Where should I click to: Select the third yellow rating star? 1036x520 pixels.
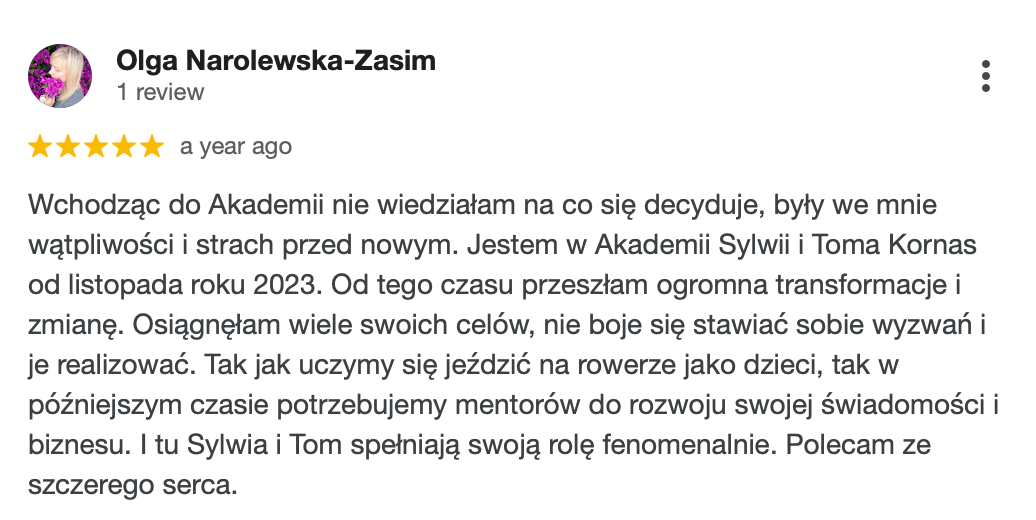[x=96, y=147]
